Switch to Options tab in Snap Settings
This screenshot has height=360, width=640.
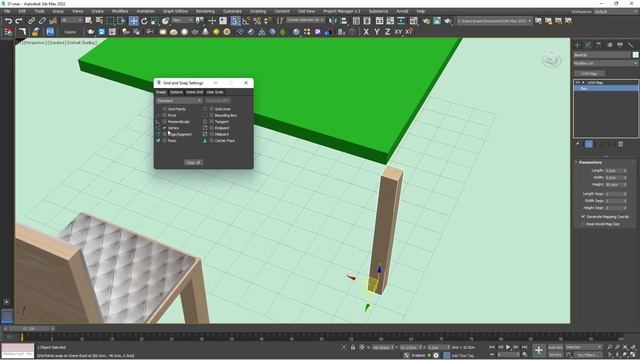pos(176,92)
